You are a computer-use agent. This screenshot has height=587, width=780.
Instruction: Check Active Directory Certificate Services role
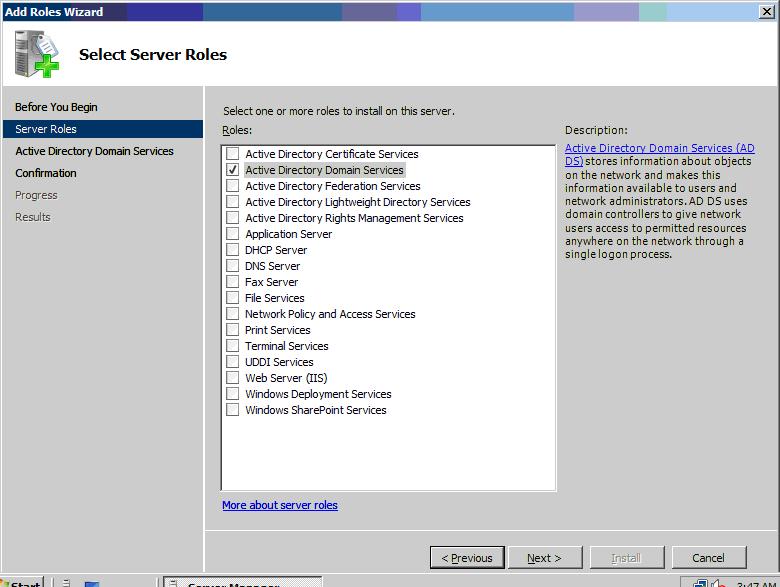(x=233, y=154)
